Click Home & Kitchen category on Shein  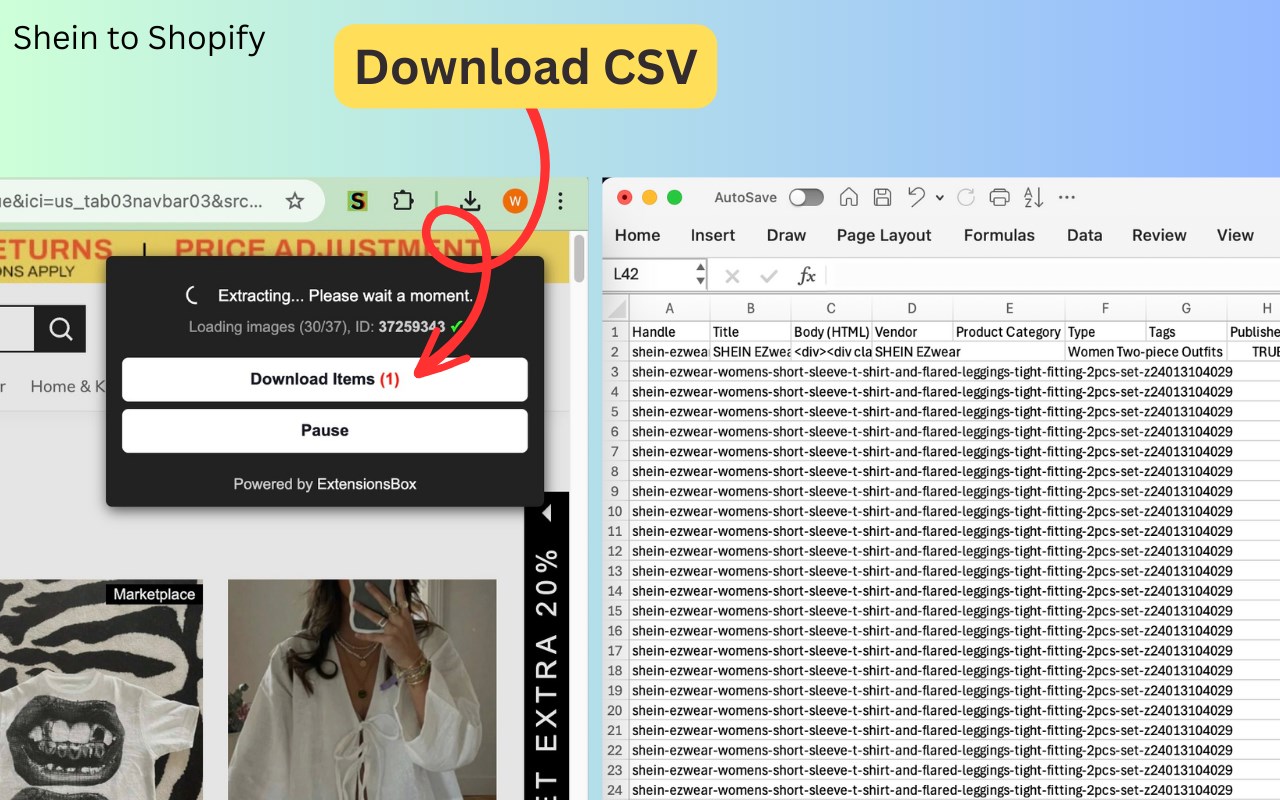pyautogui.click(x=68, y=386)
